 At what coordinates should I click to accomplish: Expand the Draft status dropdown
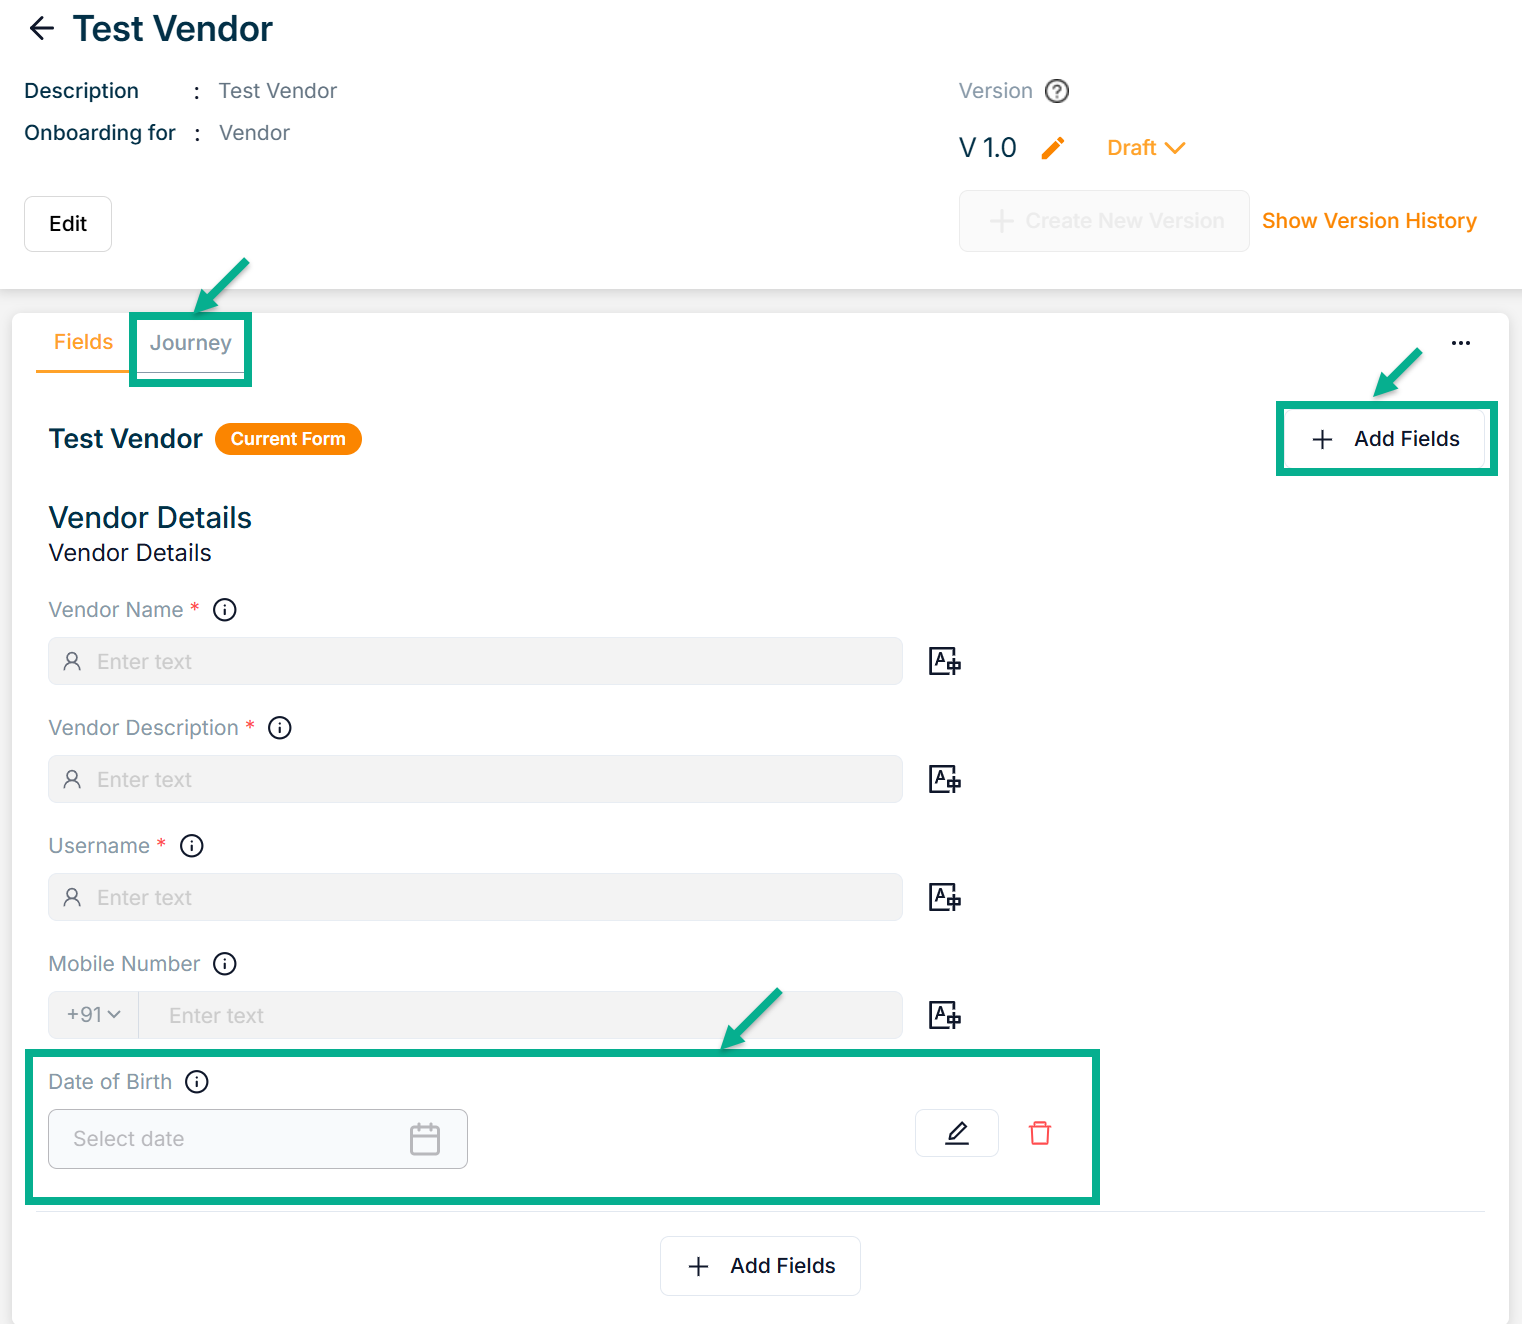1145,148
